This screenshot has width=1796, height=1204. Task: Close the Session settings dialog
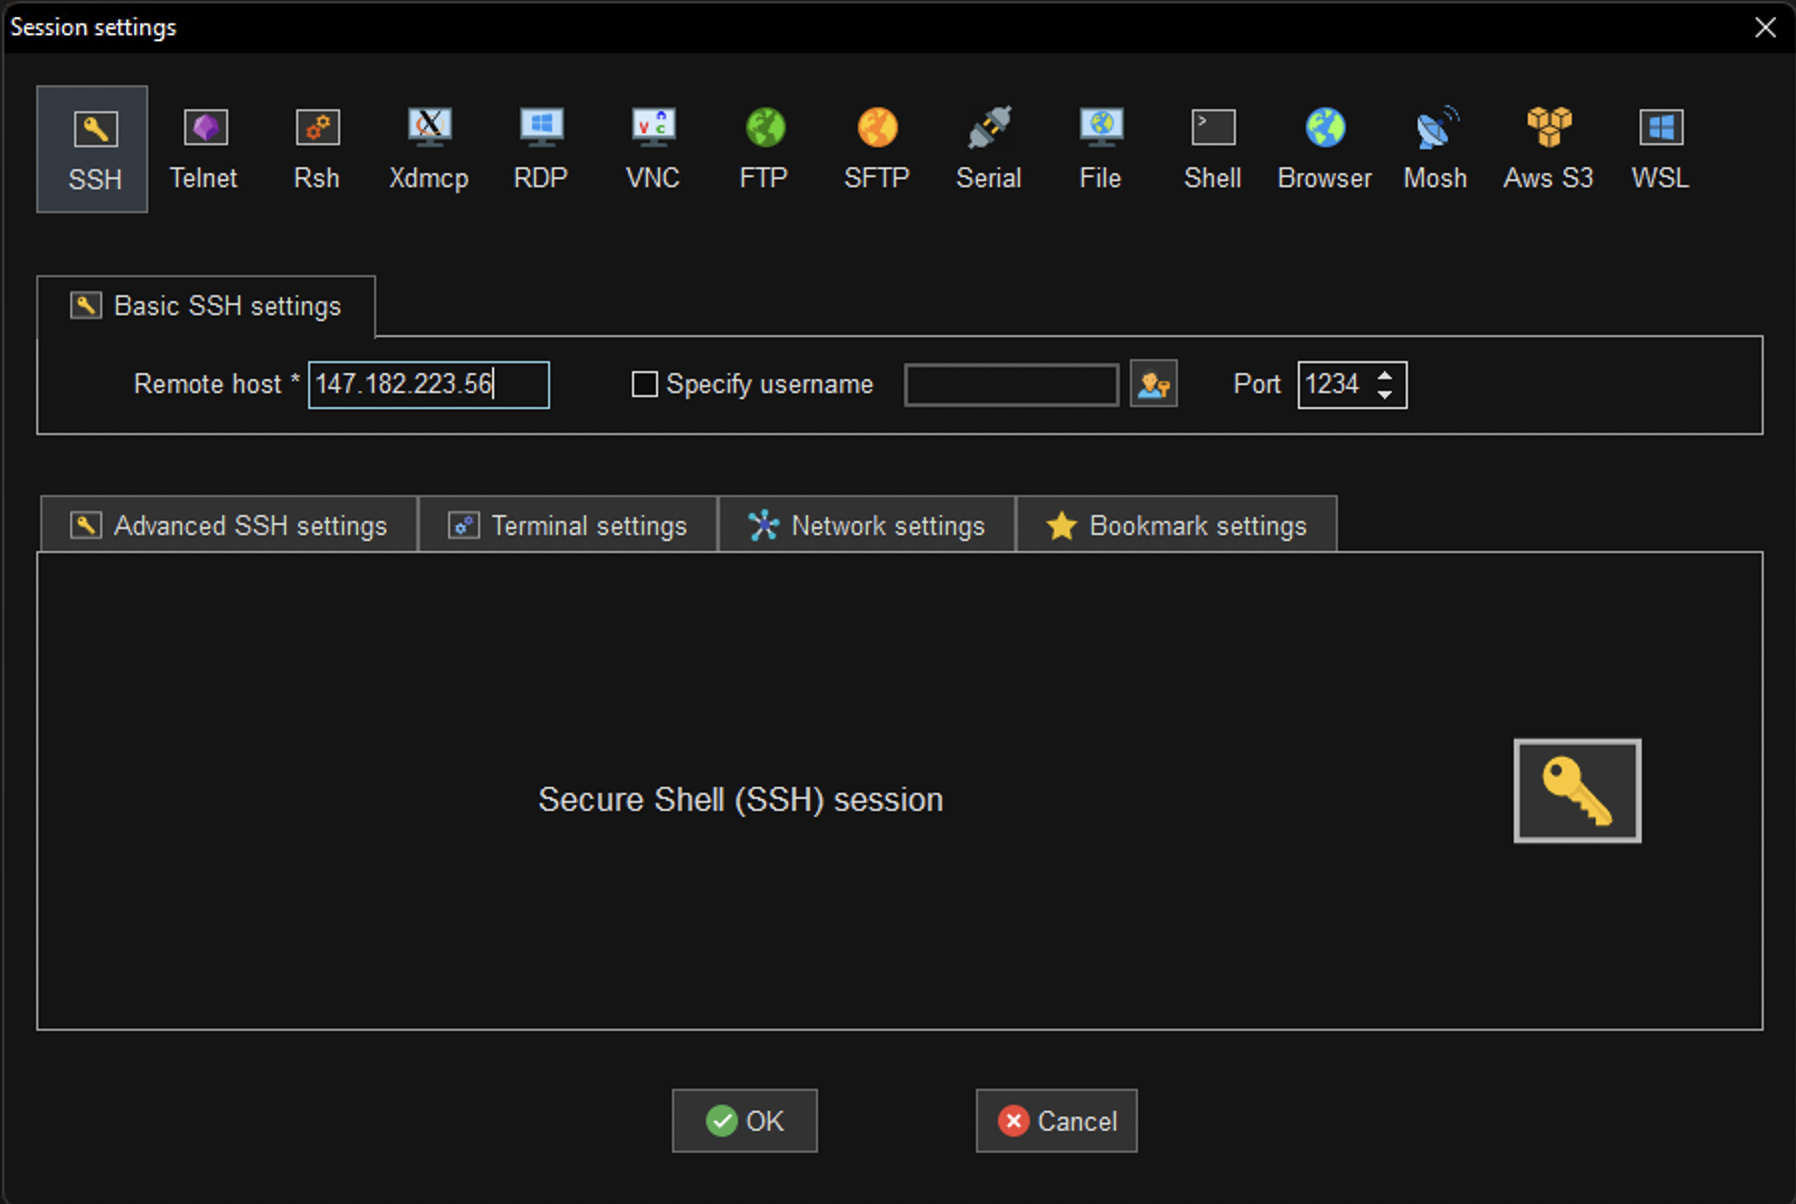tap(1765, 27)
